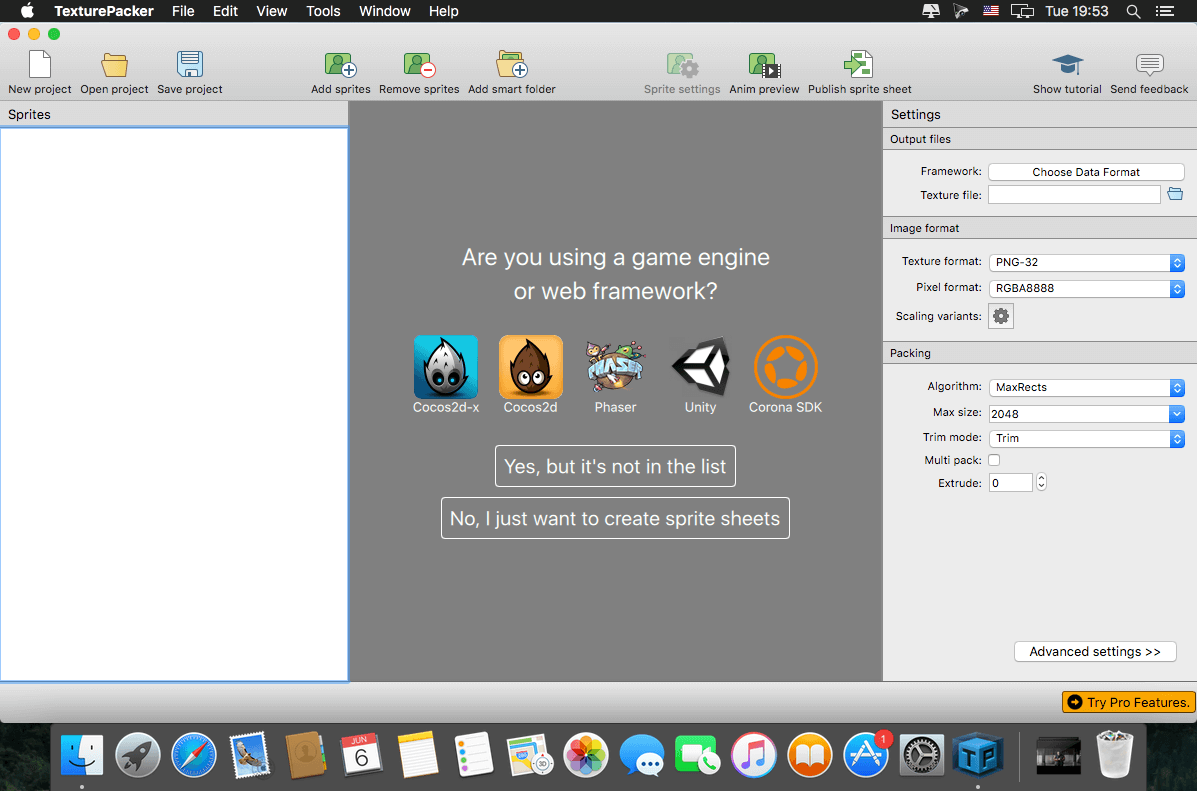This screenshot has height=791, width=1197.
Task: Open the Edit menu
Action: pyautogui.click(x=225, y=11)
